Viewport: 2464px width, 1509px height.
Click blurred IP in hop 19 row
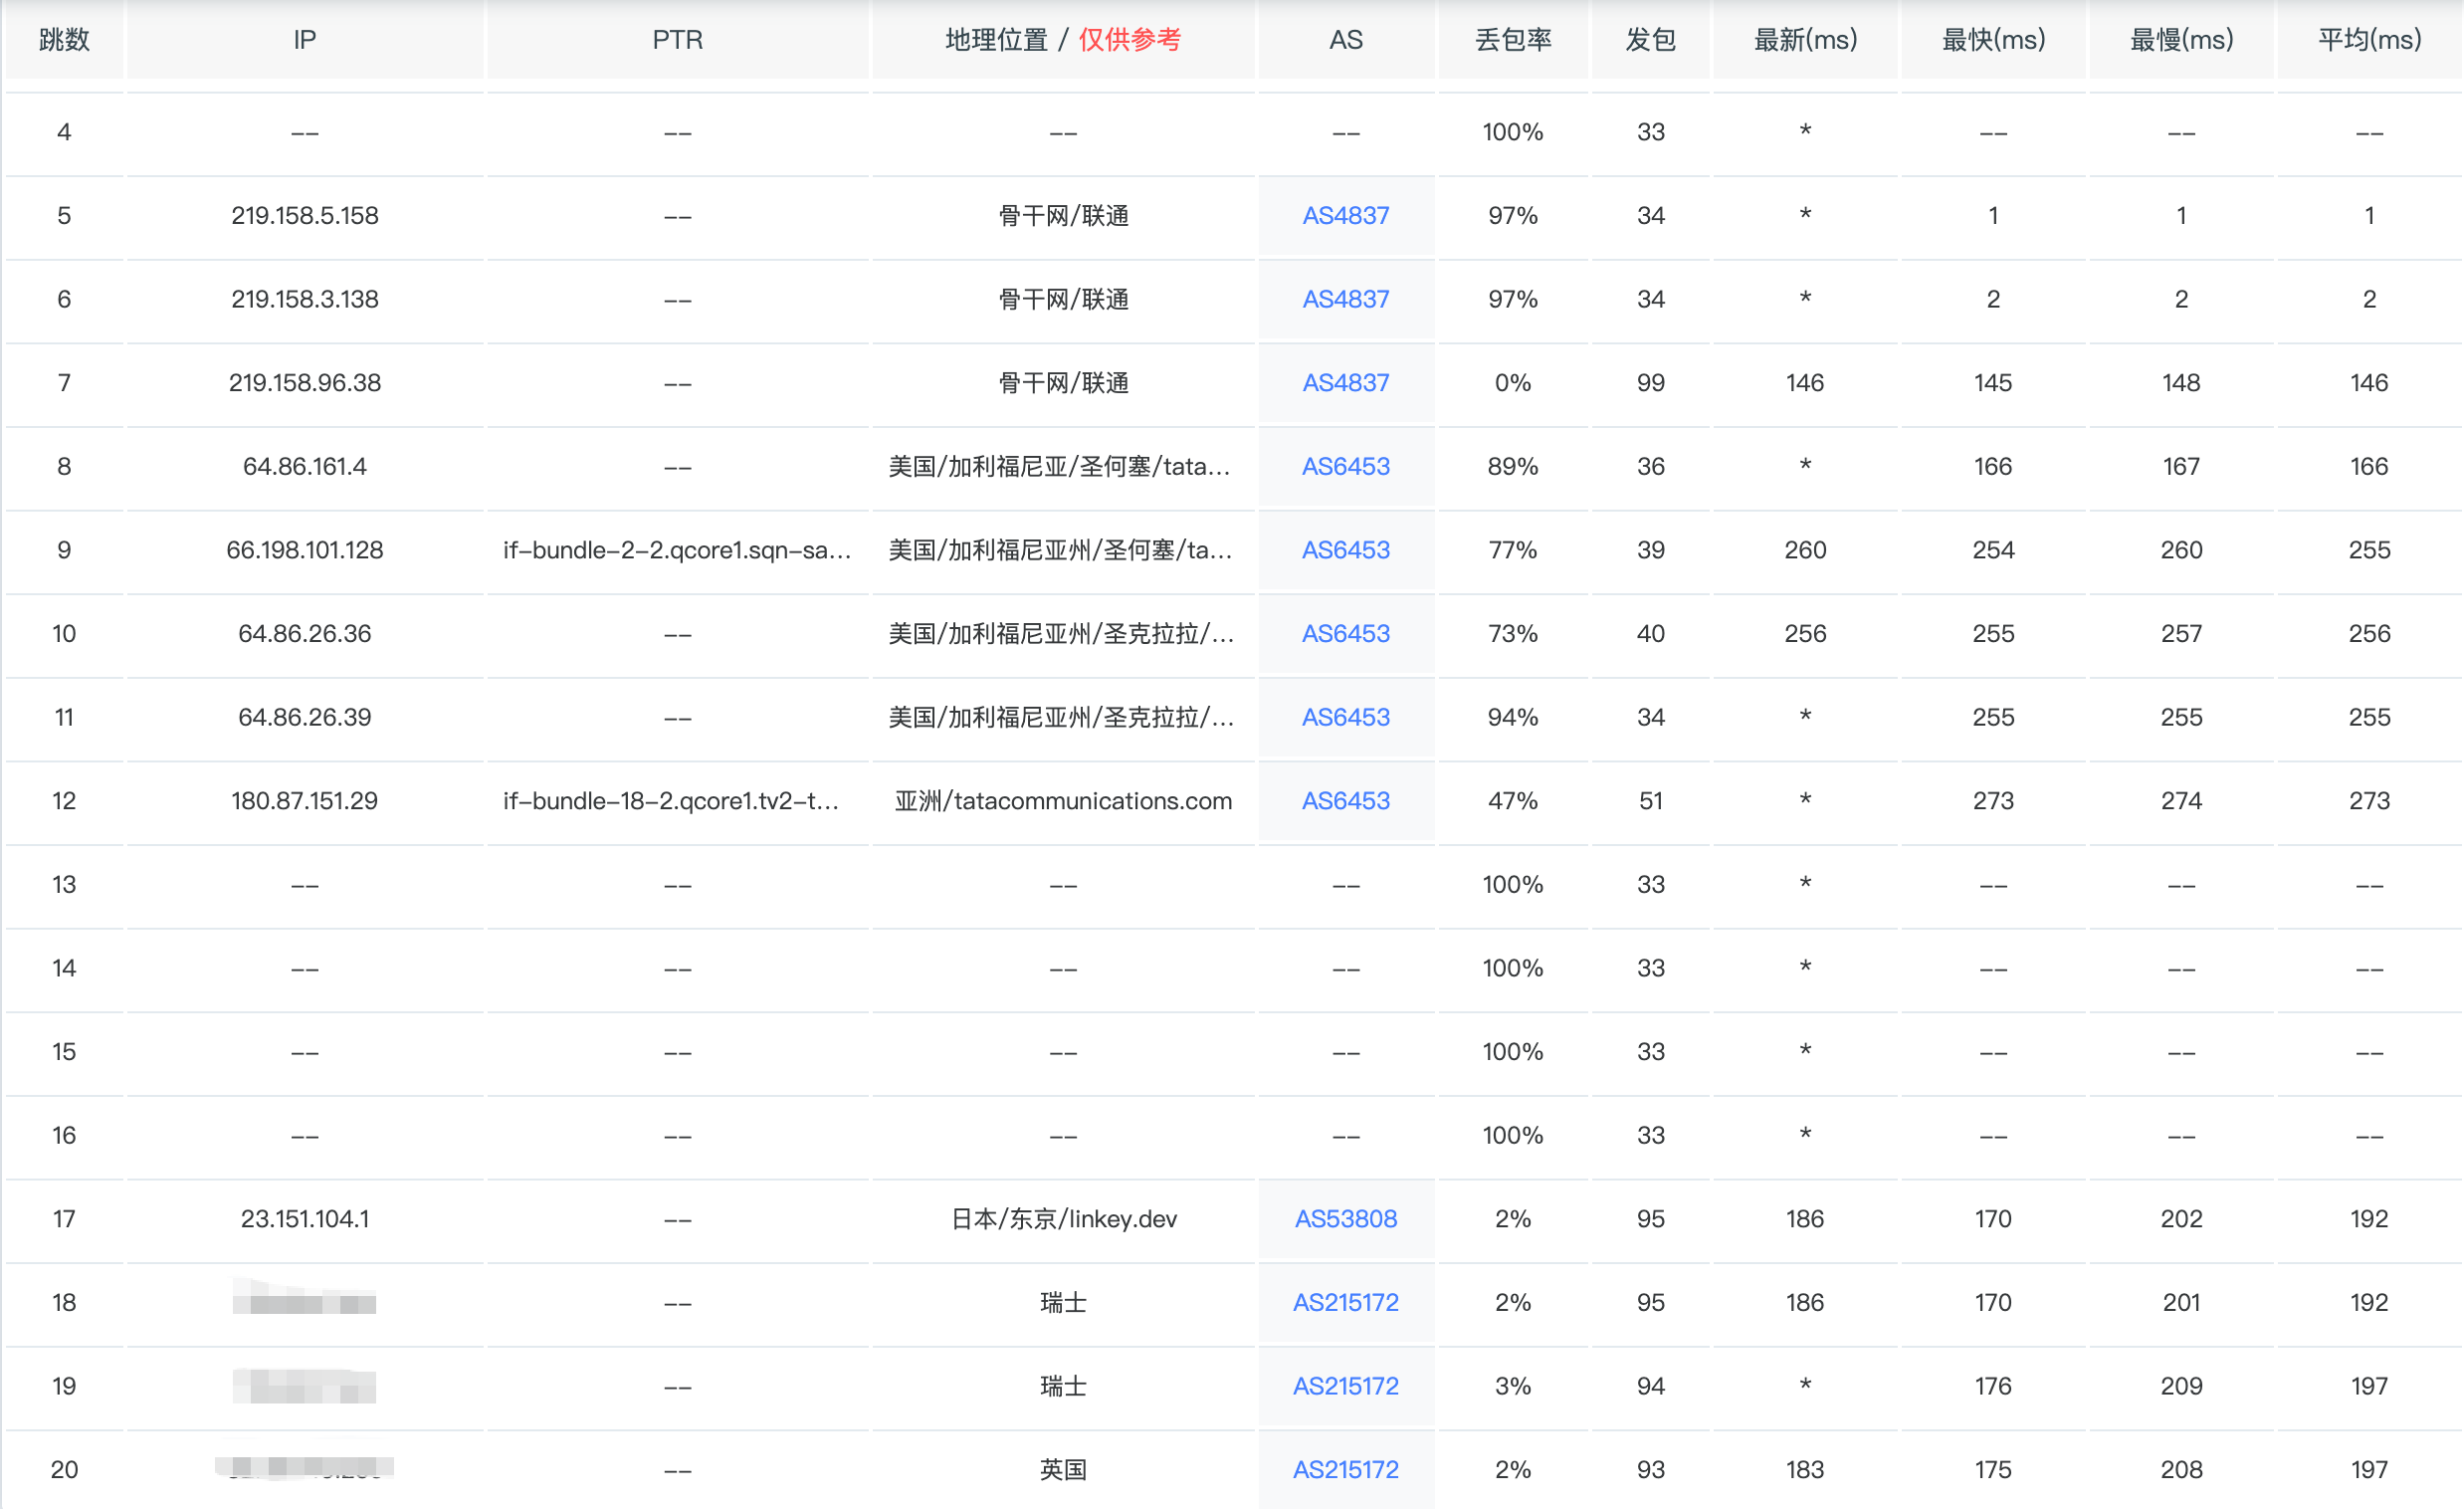tap(305, 1387)
